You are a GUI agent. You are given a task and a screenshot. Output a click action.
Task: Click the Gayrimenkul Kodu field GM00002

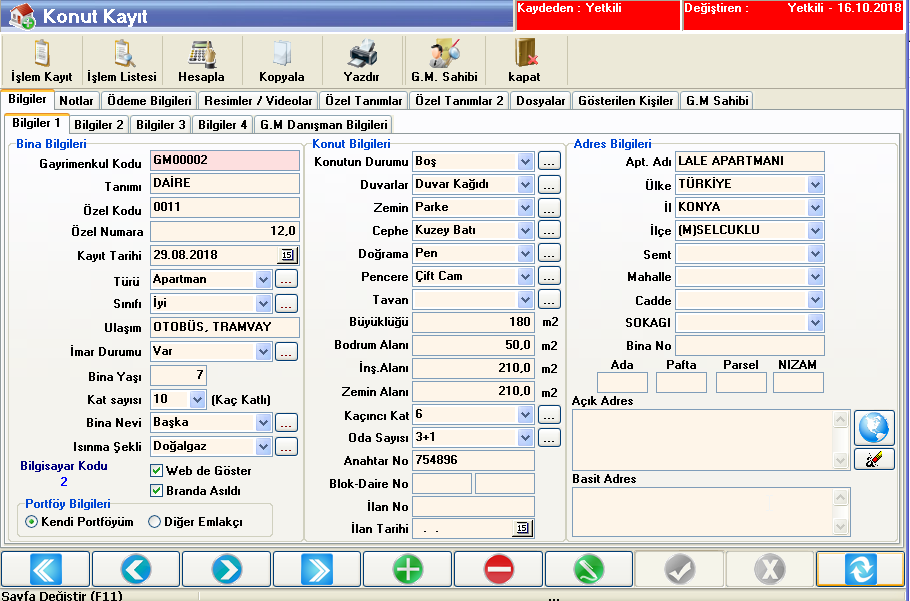[x=225, y=161]
